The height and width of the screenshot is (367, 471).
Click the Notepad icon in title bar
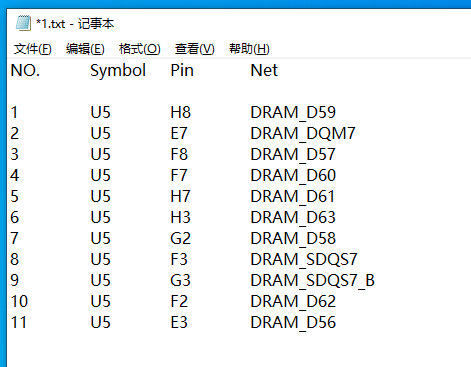pyautogui.click(x=23, y=23)
